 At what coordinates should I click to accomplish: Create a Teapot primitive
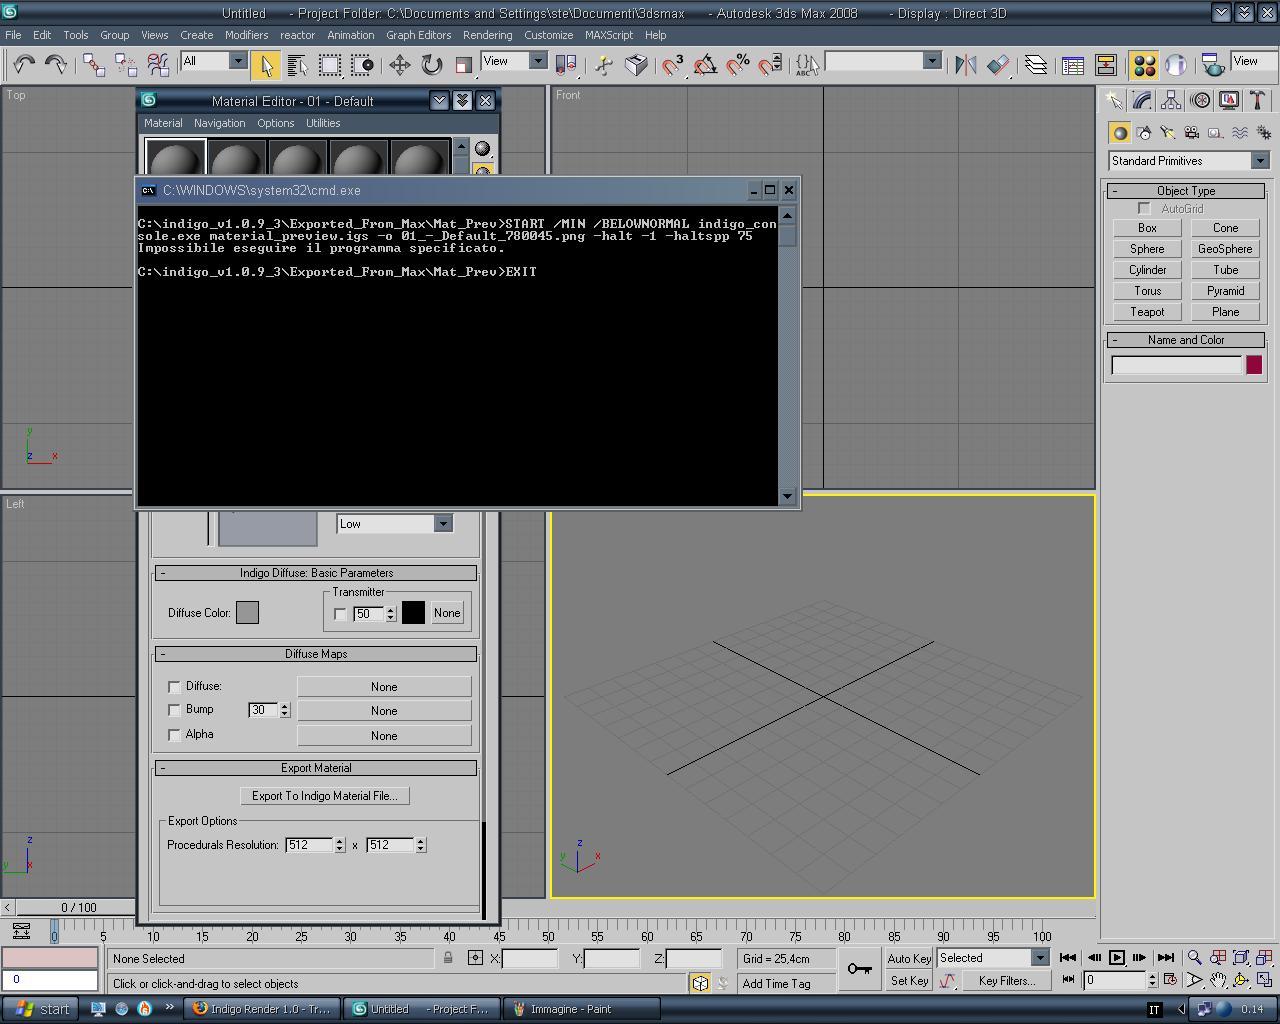click(1147, 312)
